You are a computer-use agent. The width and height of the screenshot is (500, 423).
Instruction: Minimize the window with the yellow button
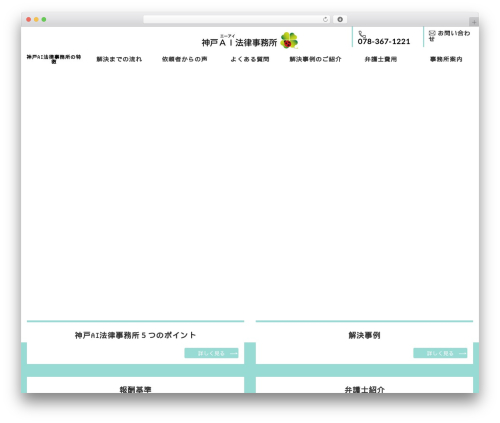tap(36, 20)
